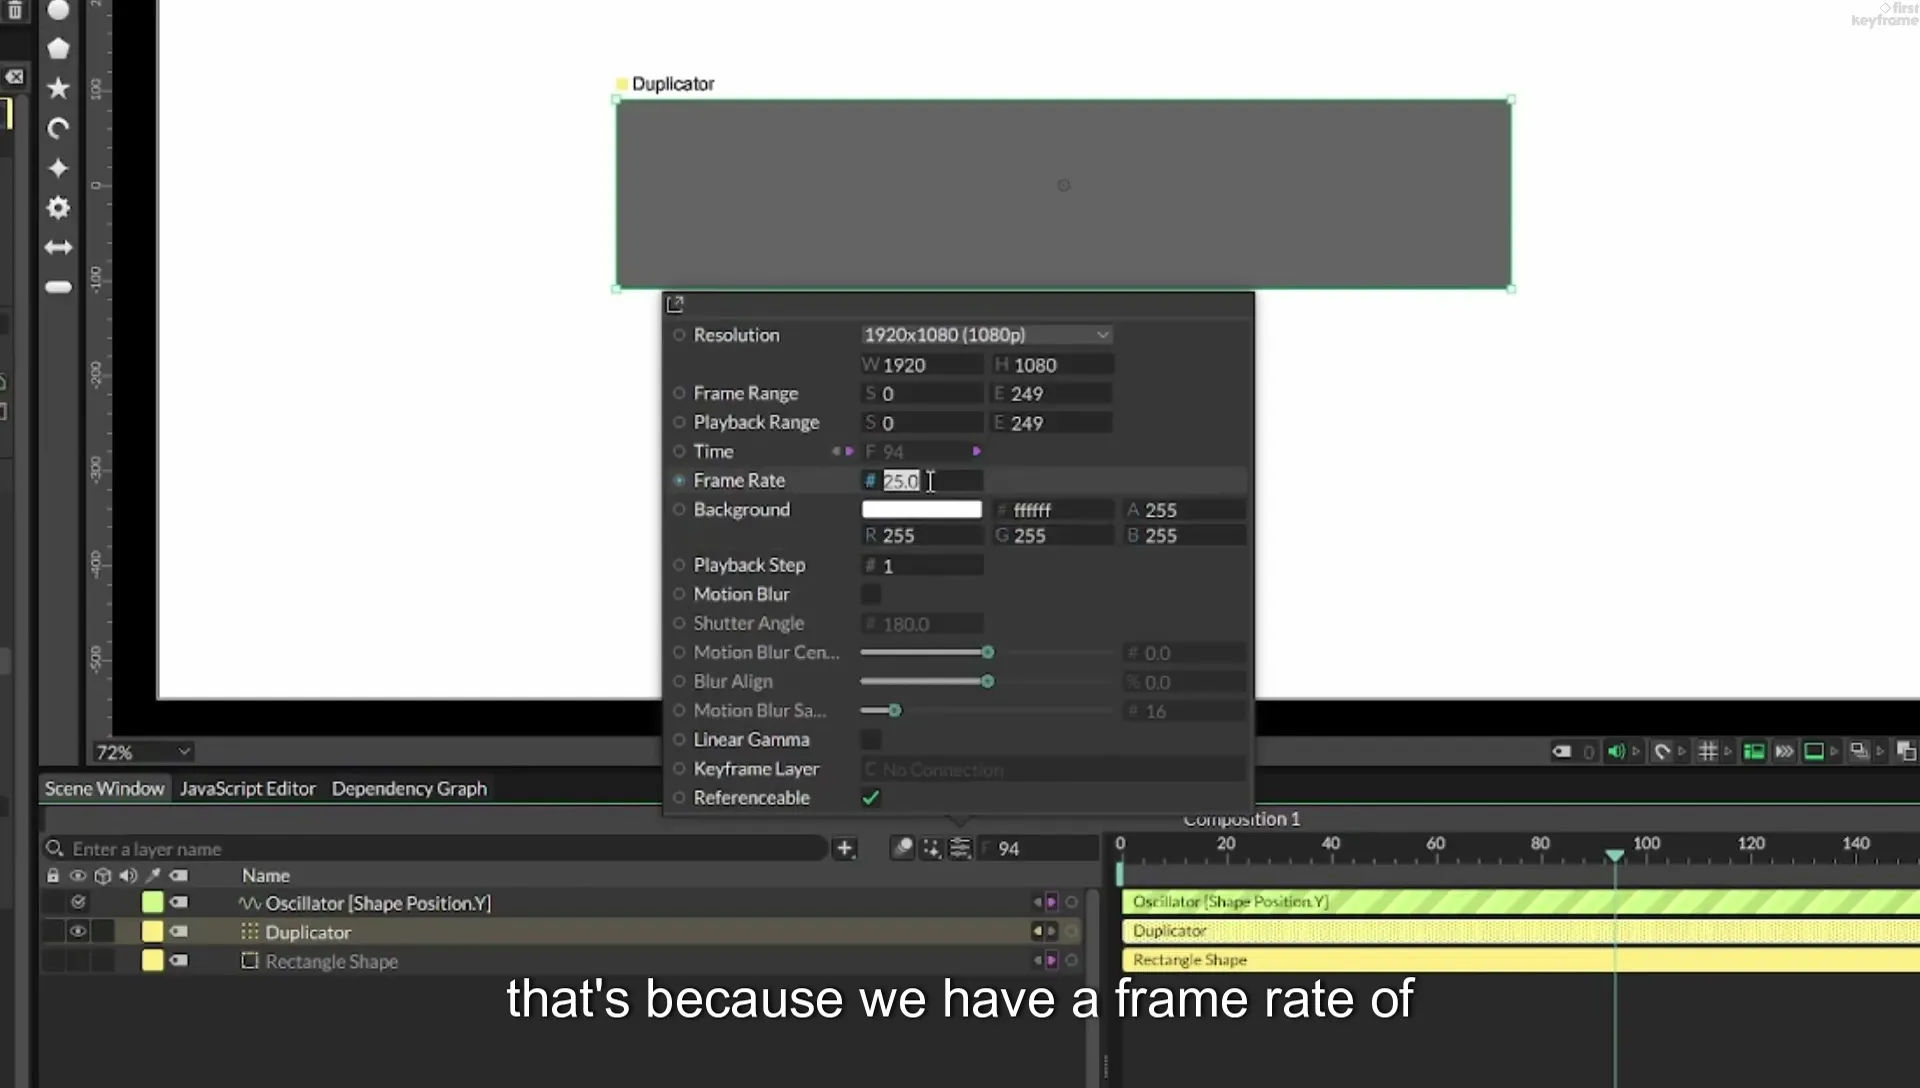This screenshot has height=1088, width=1920.
Task: Click the Rectangle Shape timeline bar
Action: (x=1520, y=960)
